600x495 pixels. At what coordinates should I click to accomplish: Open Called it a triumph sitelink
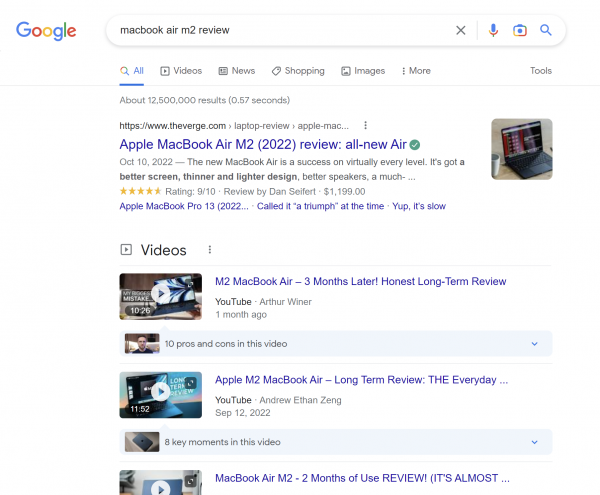click(x=320, y=206)
